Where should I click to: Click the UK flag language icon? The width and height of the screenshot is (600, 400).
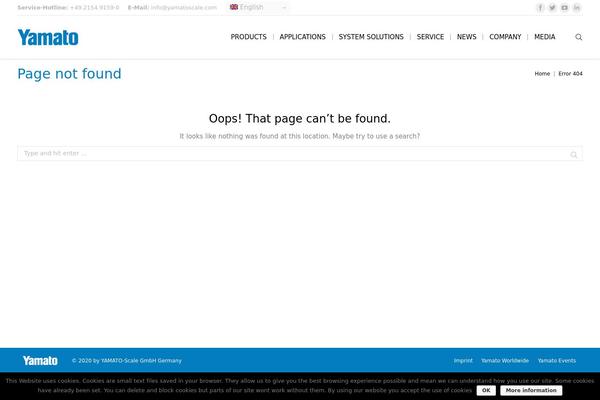point(234,7)
